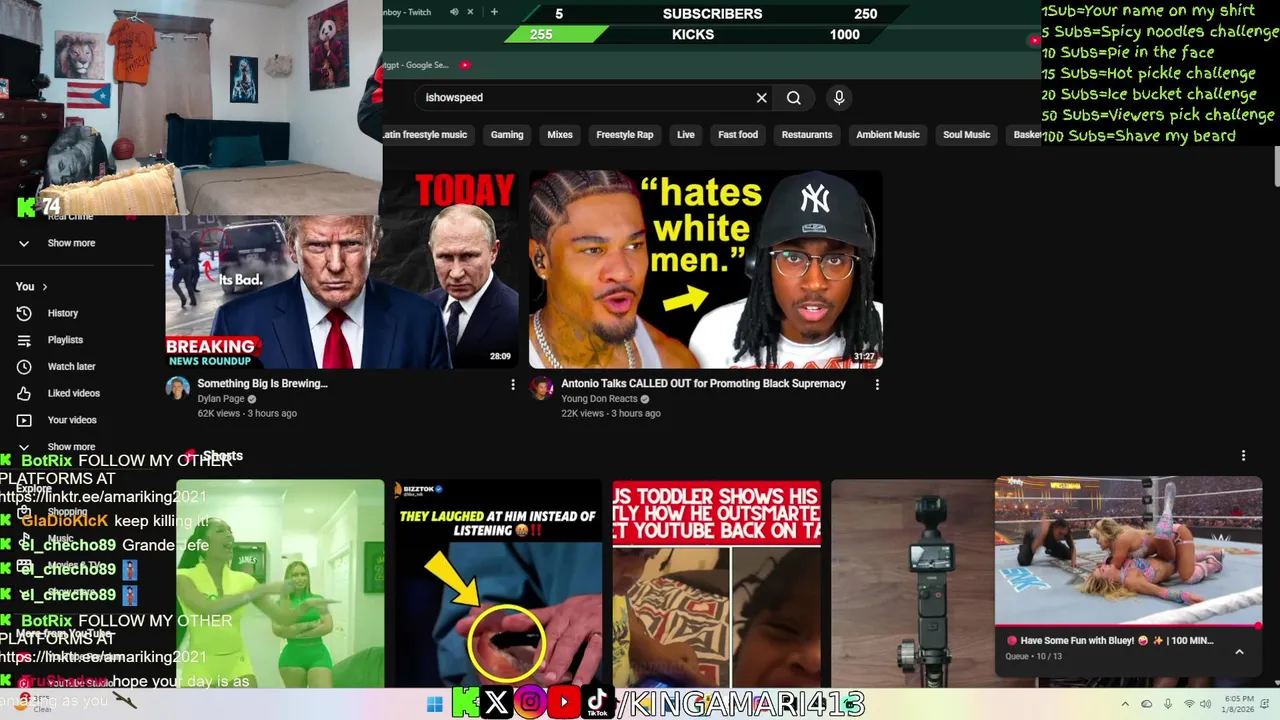1280x720 pixels.
Task: Open the toddler outsmarted short
Action: tap(716, 584)
